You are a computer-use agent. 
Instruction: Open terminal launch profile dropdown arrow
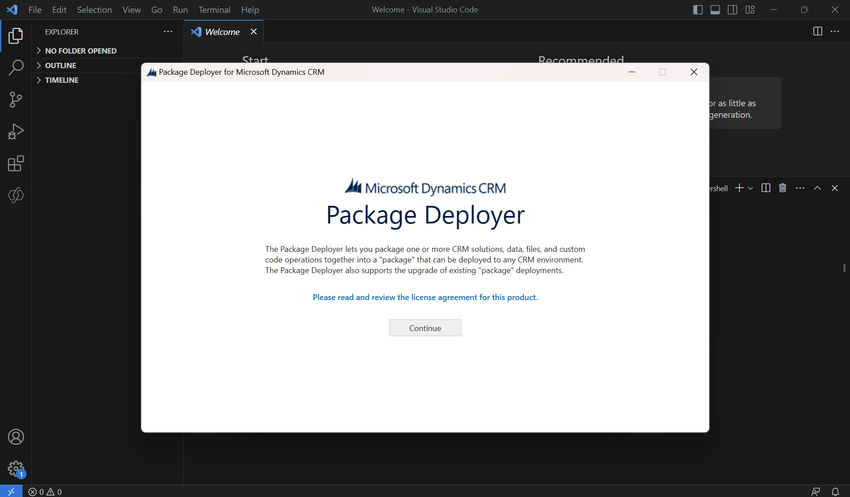750,188
